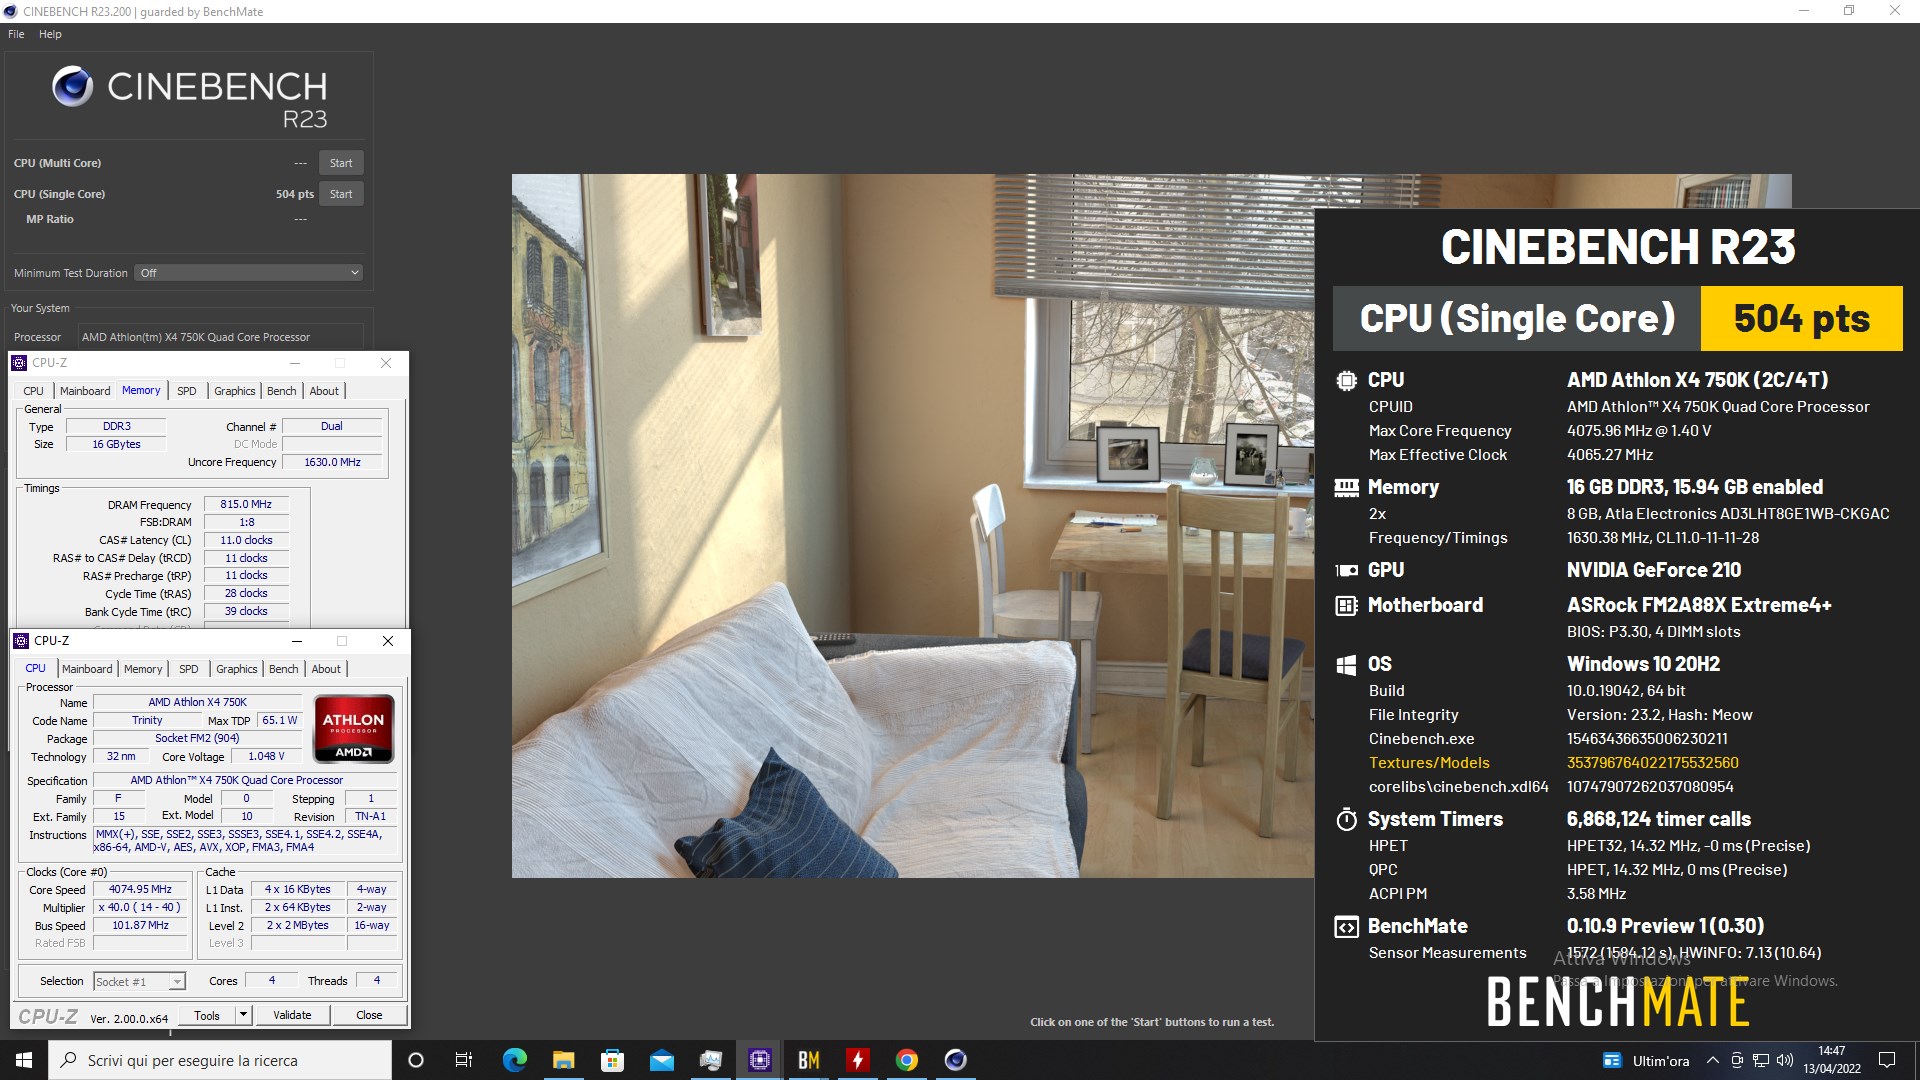Switch to Cinebench in the taskbar

coord(955,1060)
